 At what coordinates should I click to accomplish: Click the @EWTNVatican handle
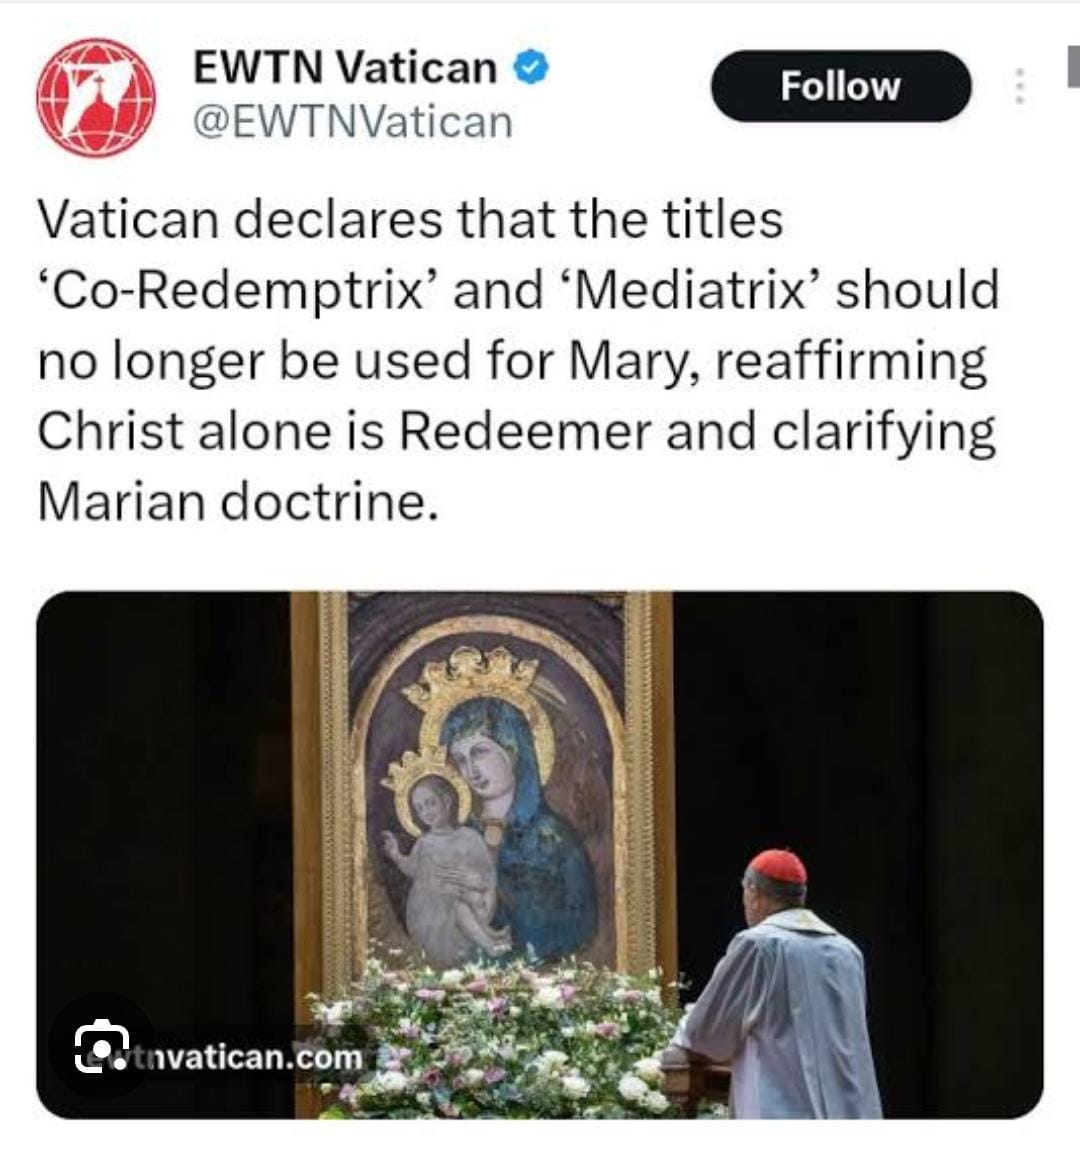pyautogui.click(x=353, y=122)
